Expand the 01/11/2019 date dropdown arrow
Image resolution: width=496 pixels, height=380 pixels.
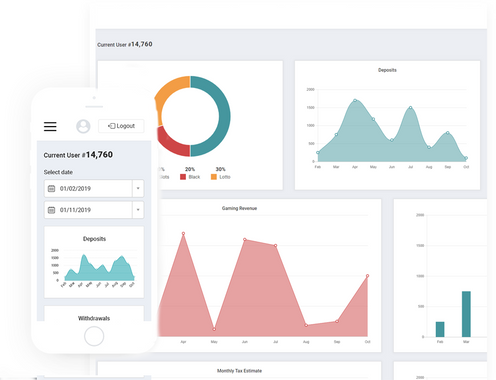click(138, 210)
